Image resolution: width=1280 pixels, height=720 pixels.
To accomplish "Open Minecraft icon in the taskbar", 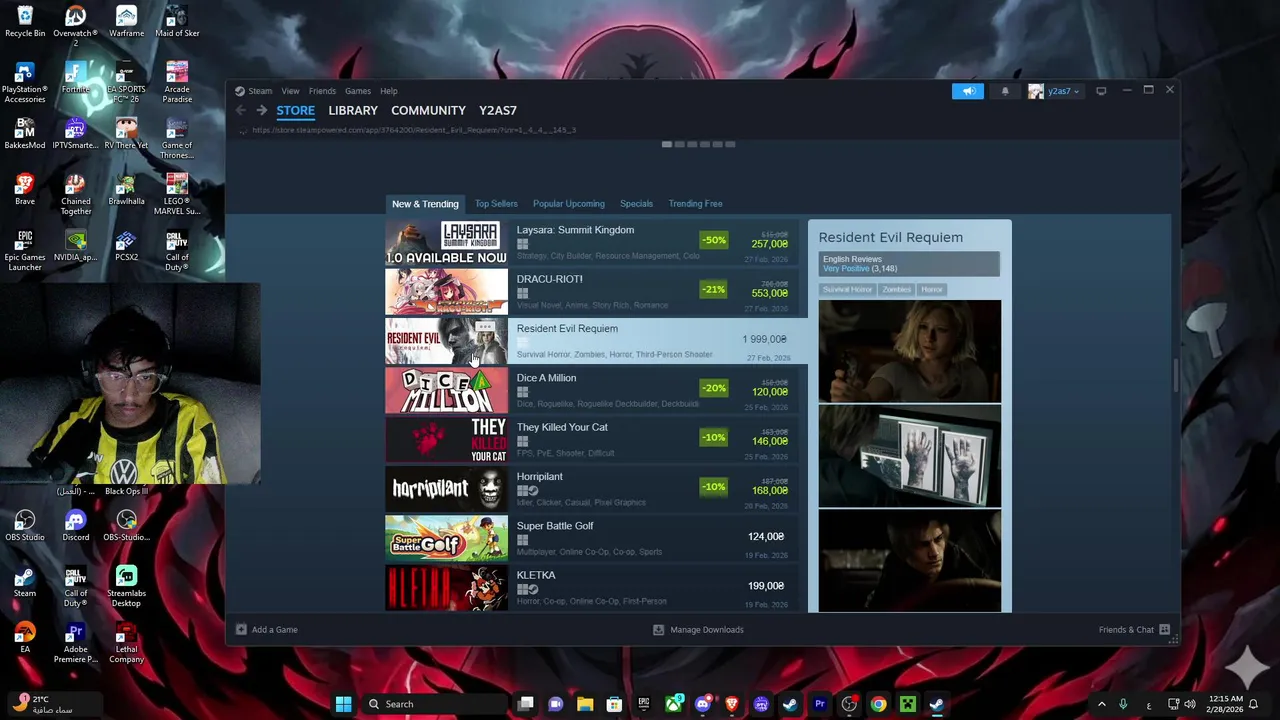I will [907, 704].
